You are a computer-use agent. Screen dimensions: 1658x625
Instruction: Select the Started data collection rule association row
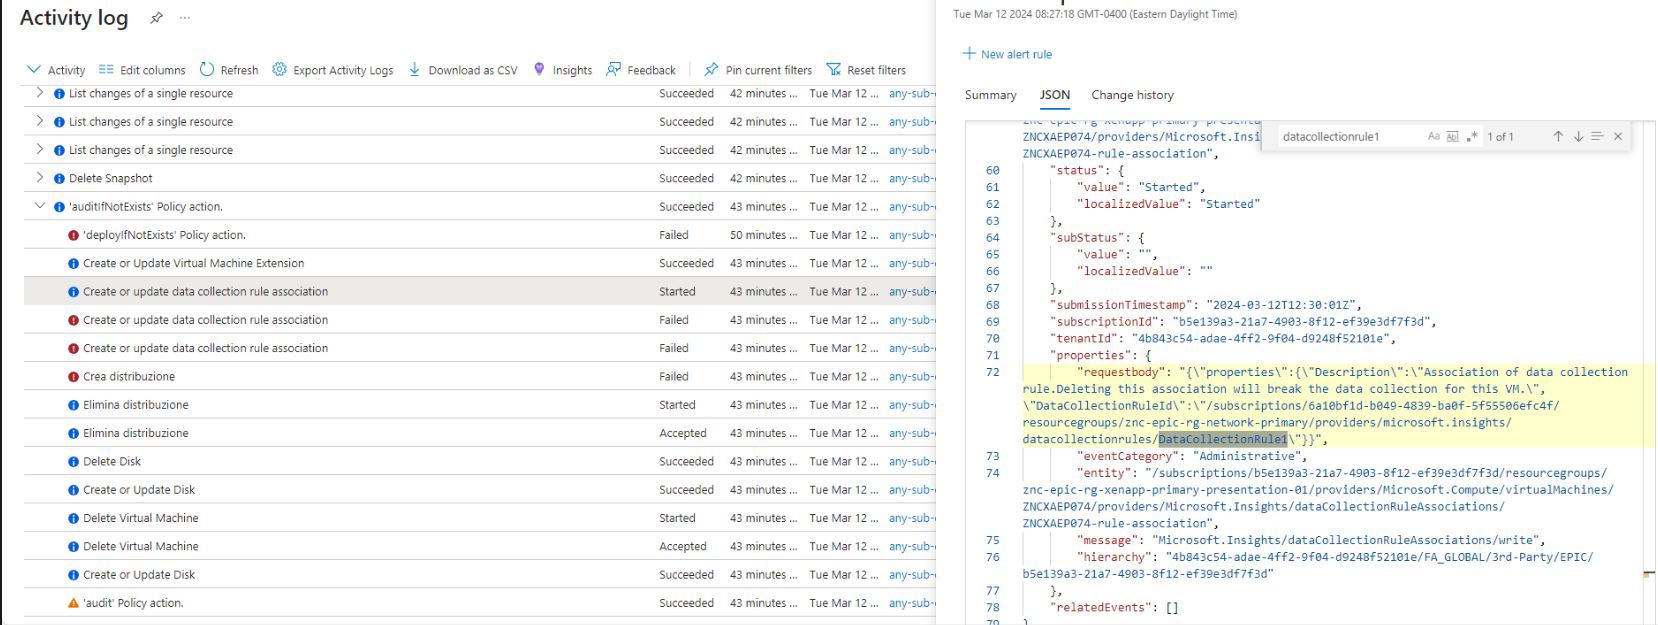coord(480,292)
